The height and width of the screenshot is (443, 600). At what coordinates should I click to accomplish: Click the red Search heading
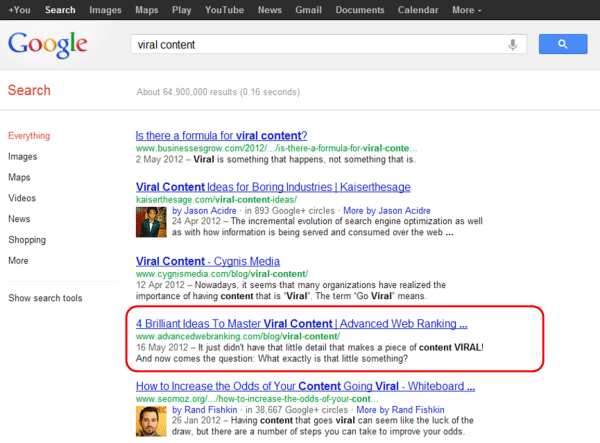point(29,90)
